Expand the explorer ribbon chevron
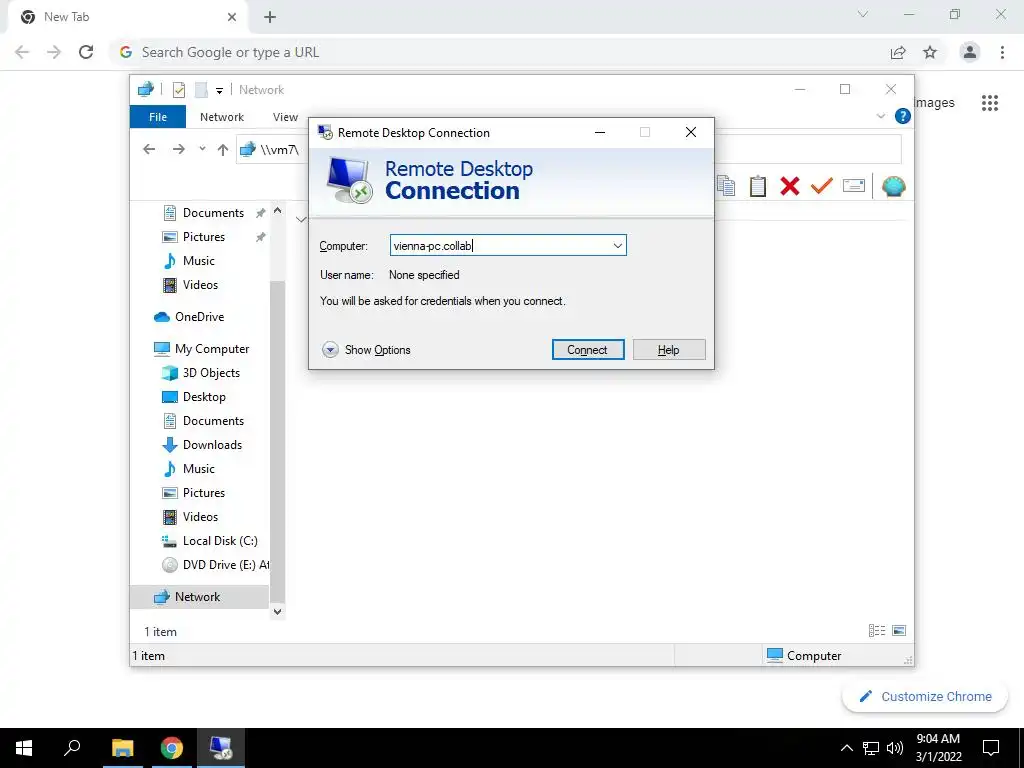 click(880, 116)
